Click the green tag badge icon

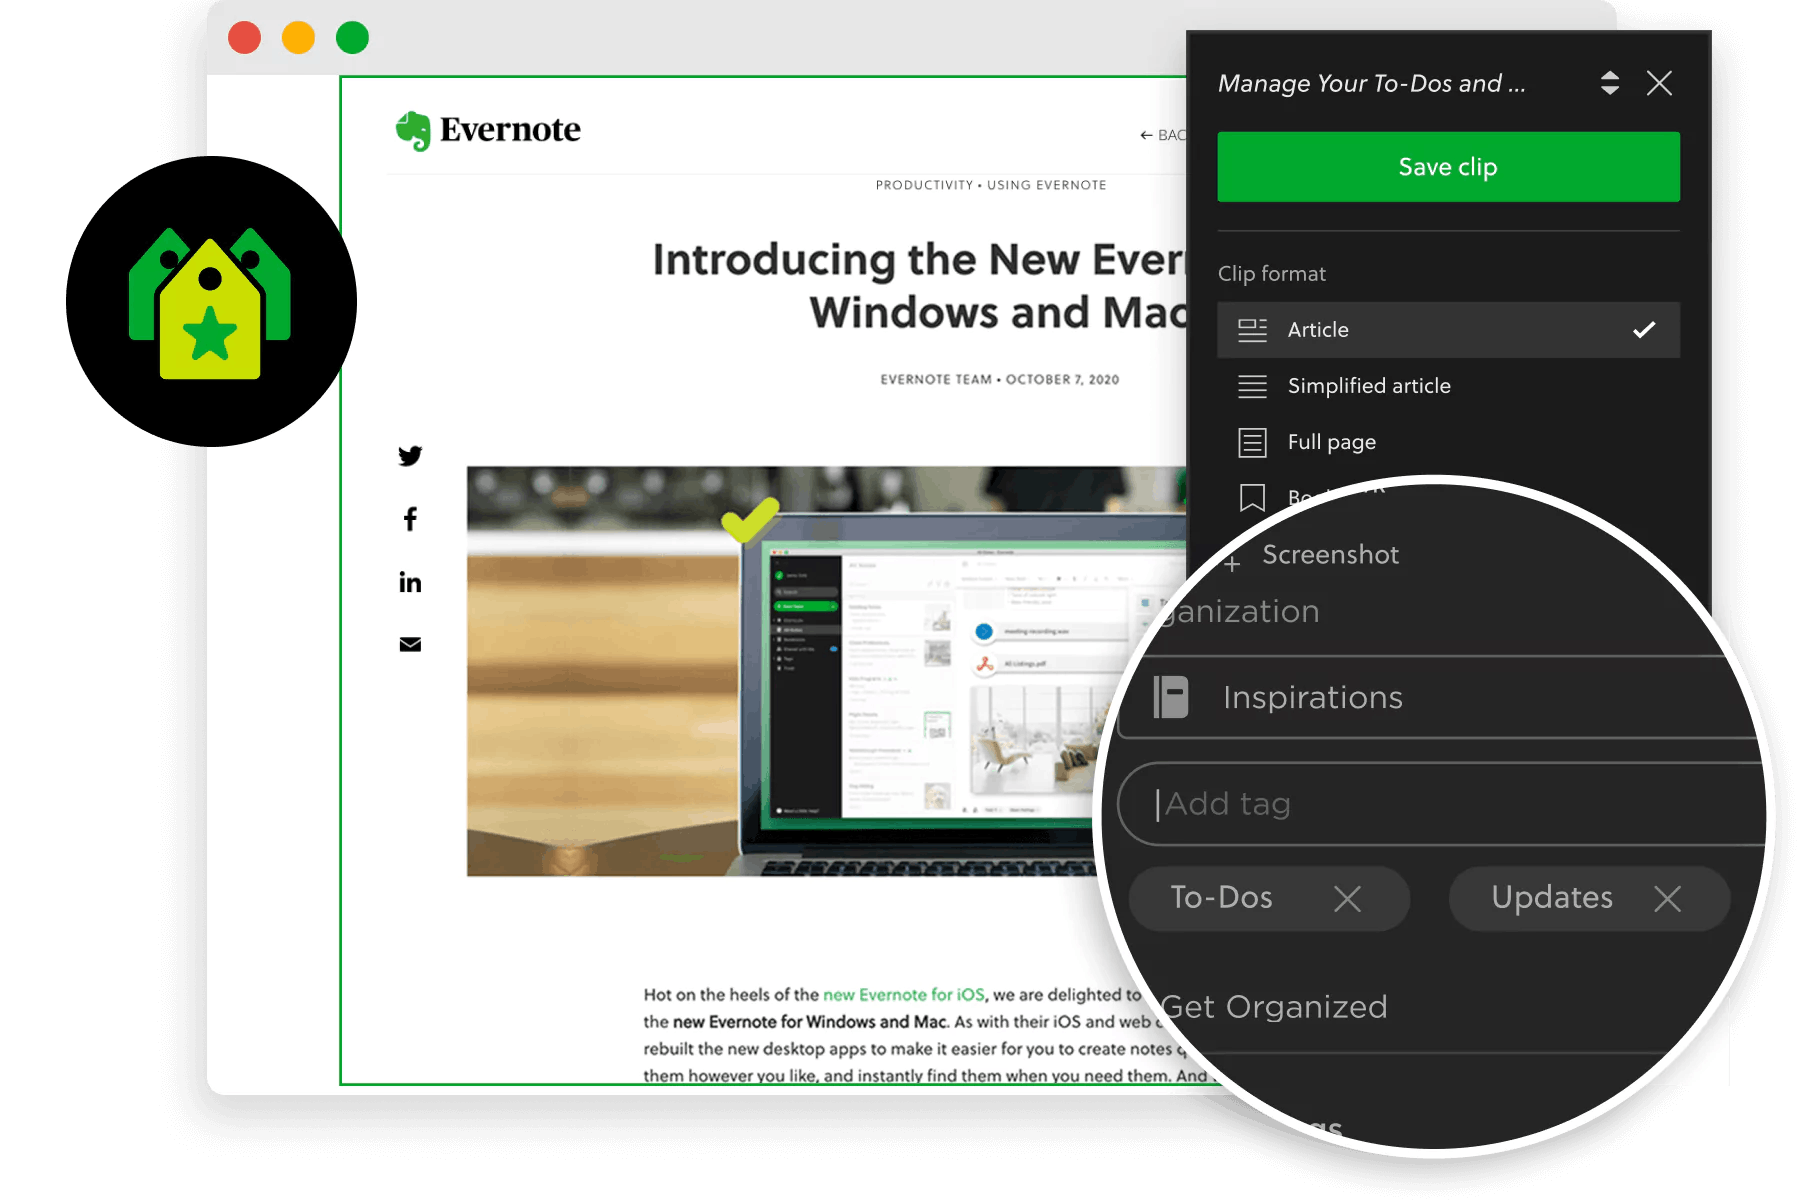tap(211, 301)
